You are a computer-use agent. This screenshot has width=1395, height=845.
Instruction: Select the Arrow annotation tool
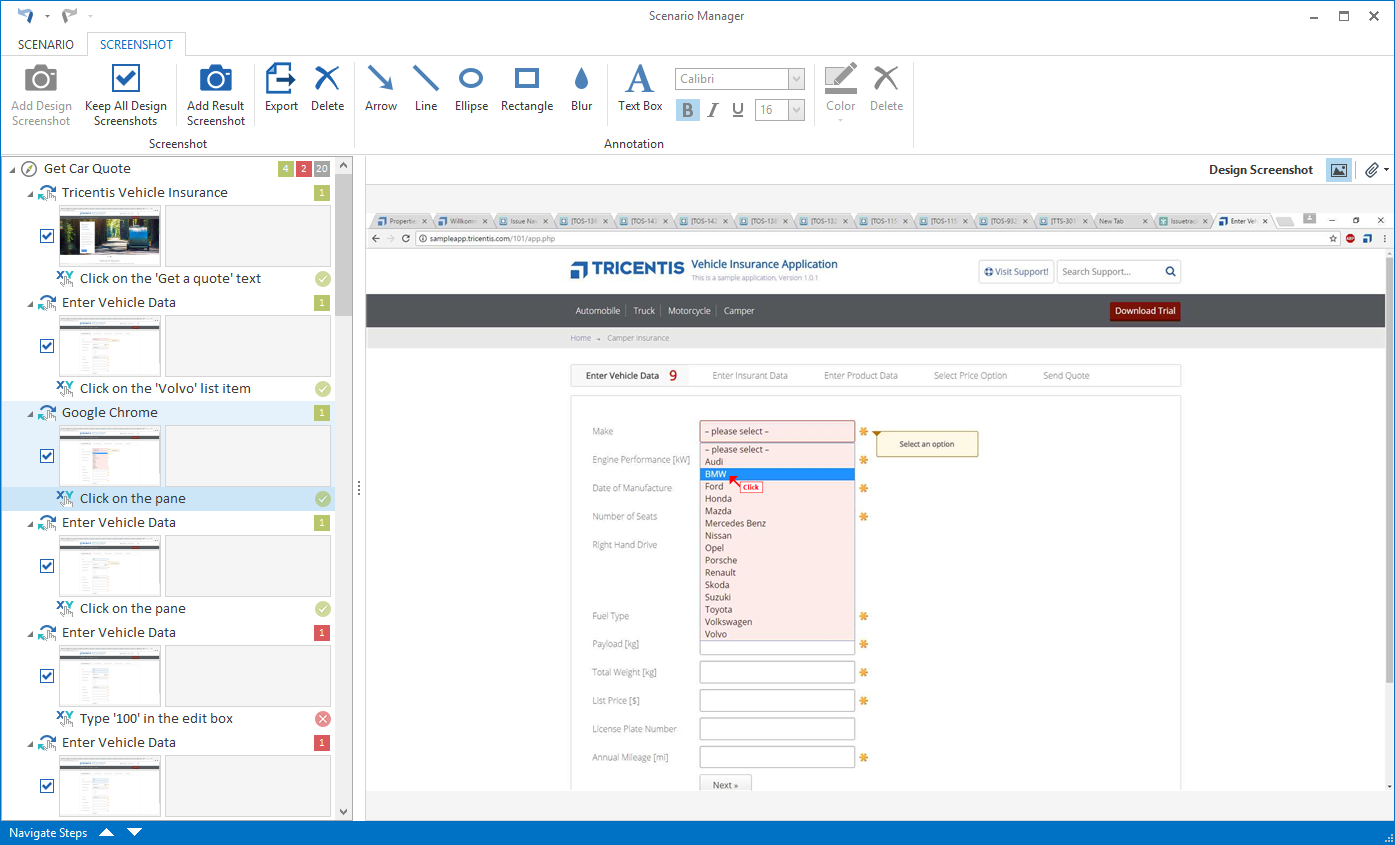(380, 88)
